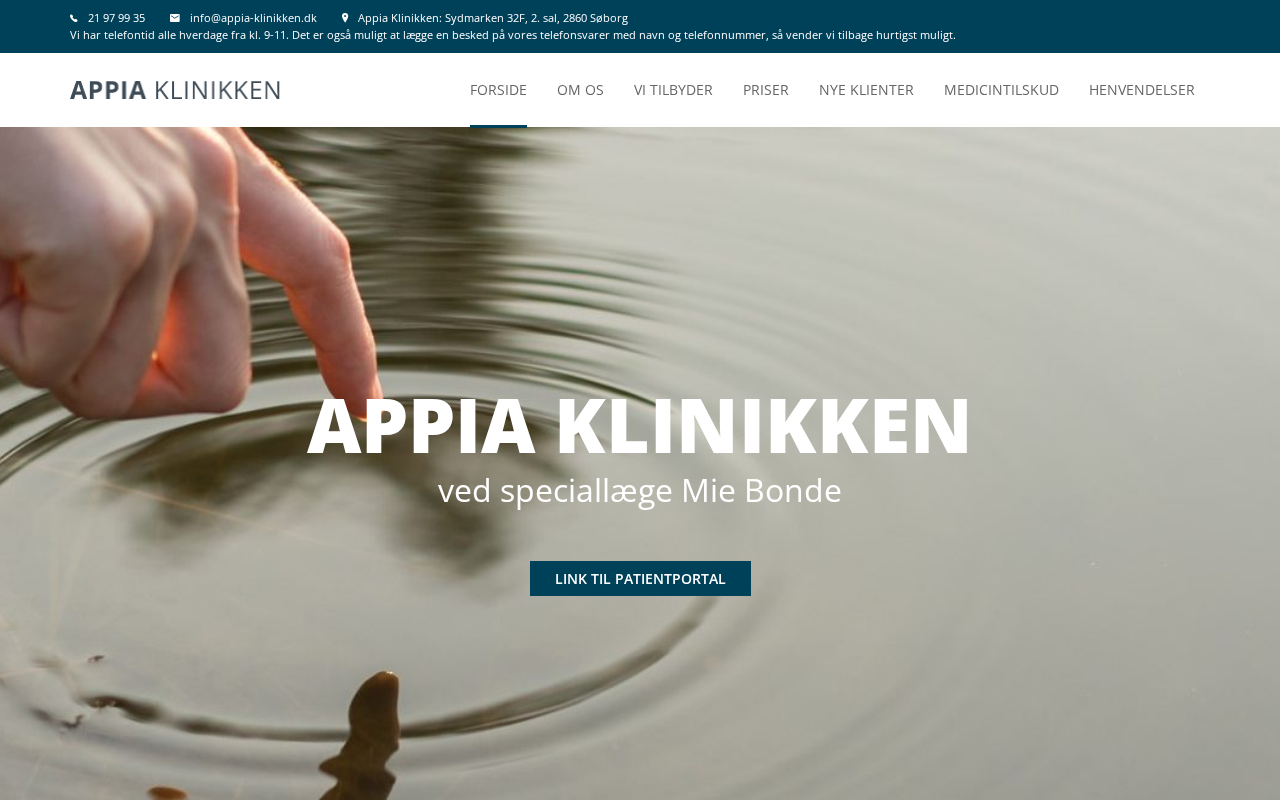The width and height of the screenshot is (1280, 800).
Task: Call phone number 21 97 99 35
Action: (x=116, y=18)
